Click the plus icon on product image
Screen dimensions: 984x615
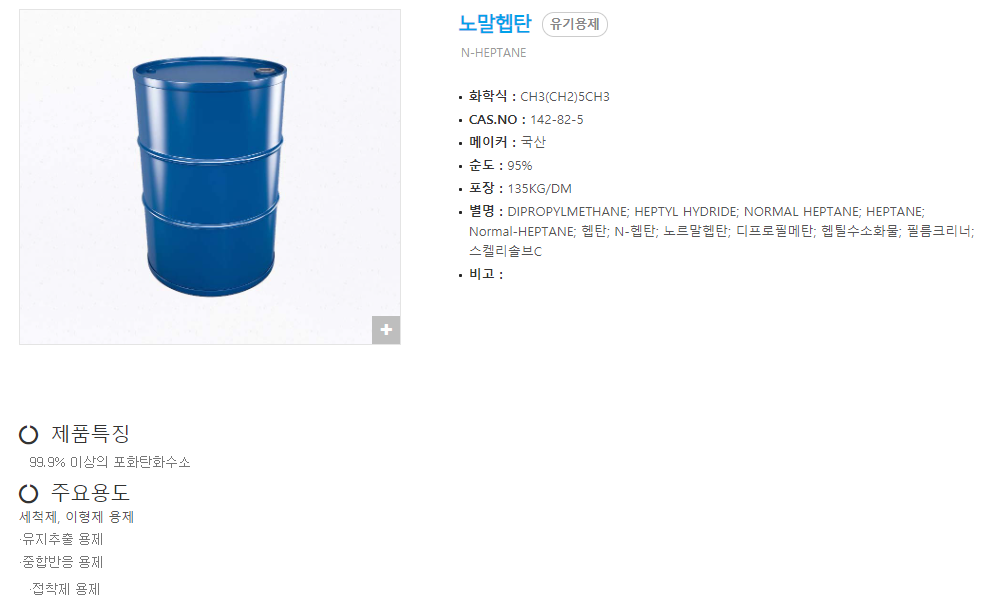click(386, 330)
